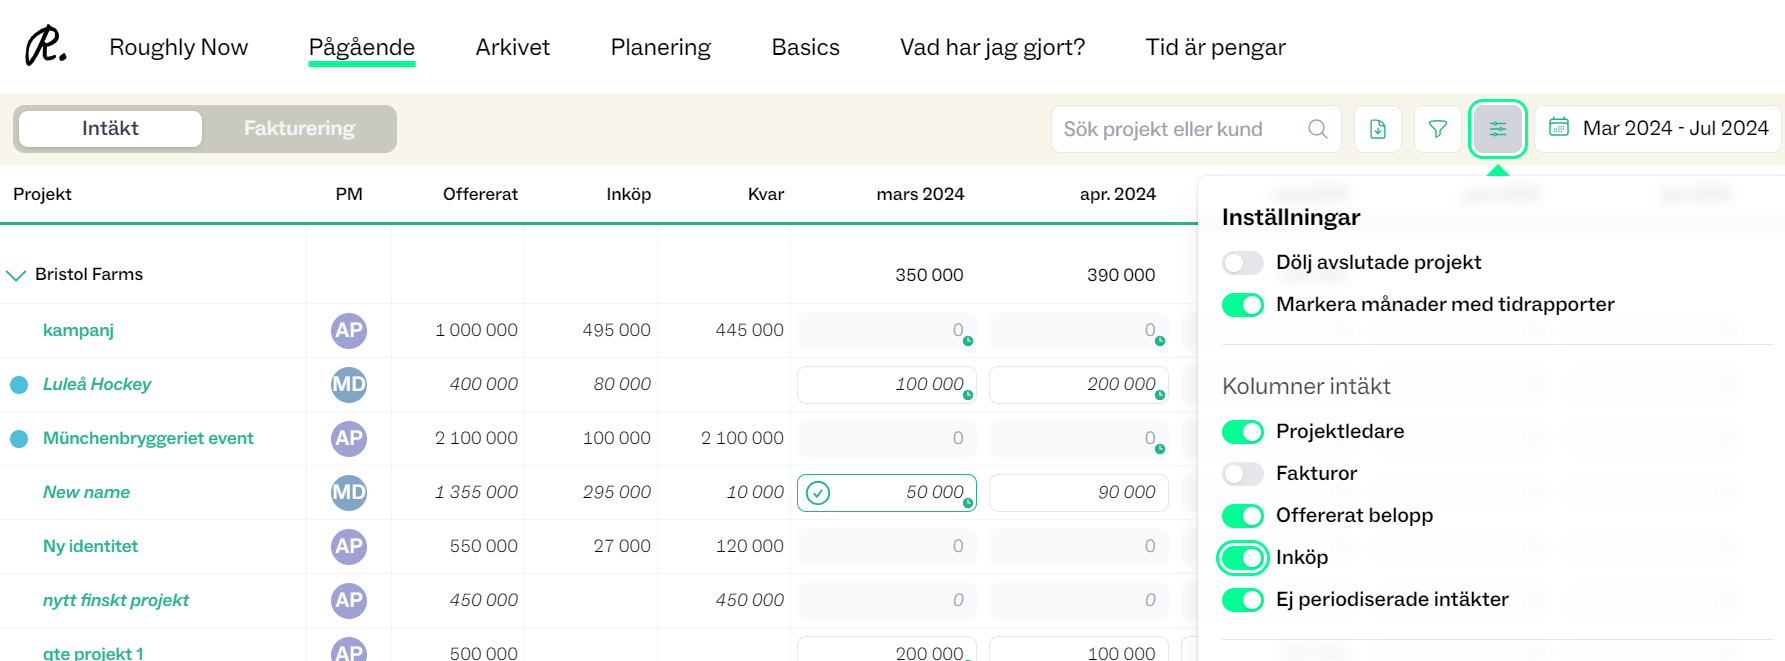Enable Dölj avslutade projekt toggle
Screen dimensions: 1785x661
point(1243,263)
